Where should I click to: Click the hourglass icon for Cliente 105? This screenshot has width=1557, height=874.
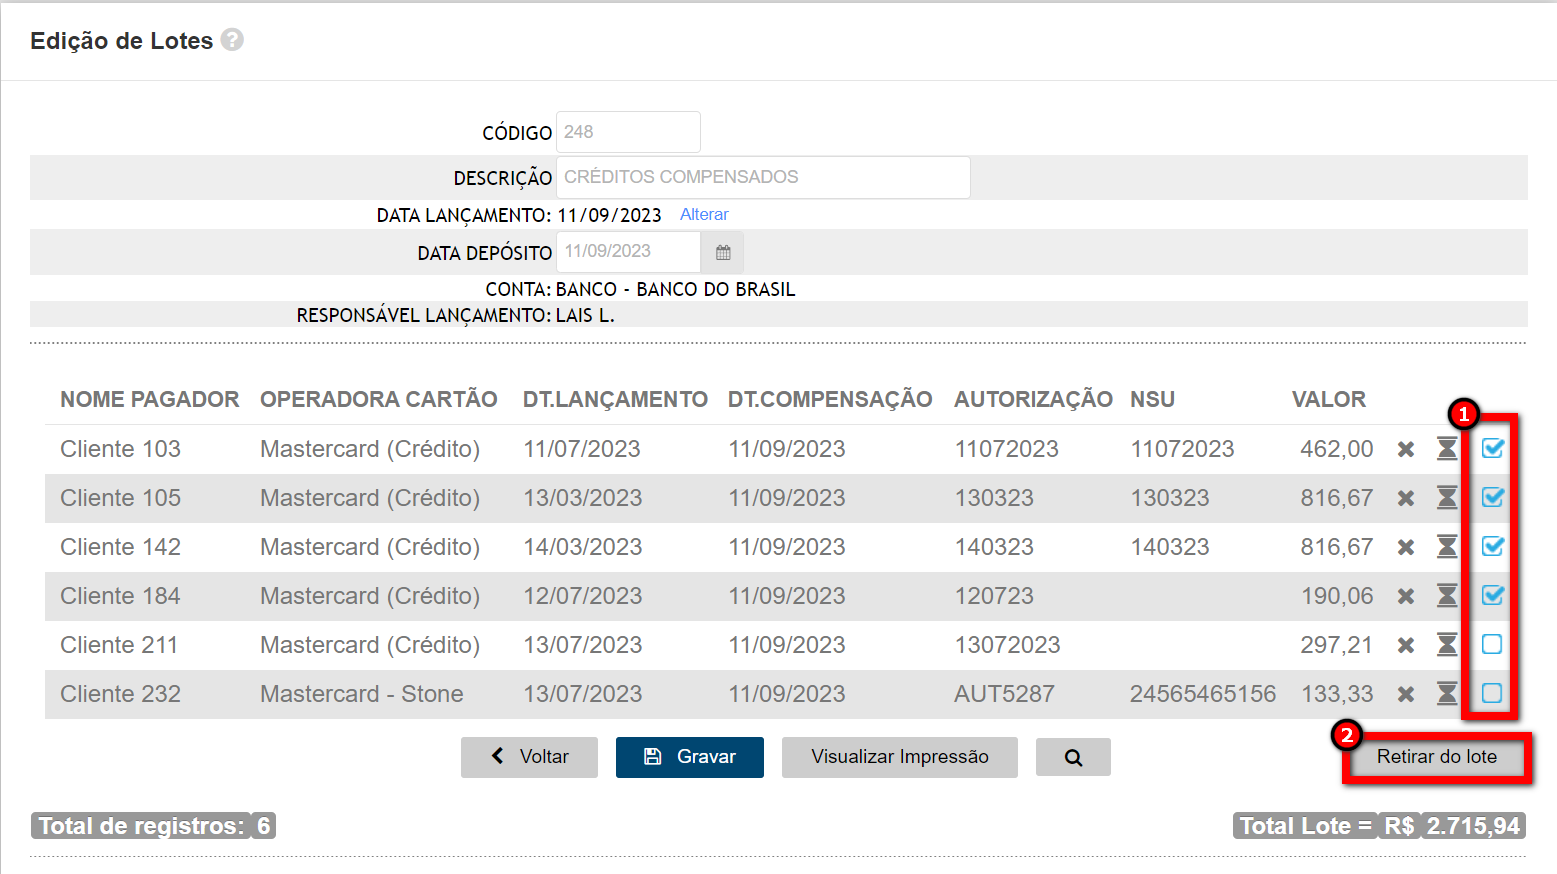pyautogui.click(x=1446, y=498)
